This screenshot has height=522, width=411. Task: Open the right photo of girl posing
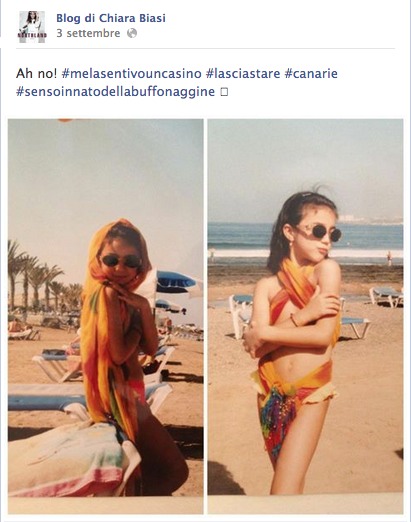coord(305,307)
